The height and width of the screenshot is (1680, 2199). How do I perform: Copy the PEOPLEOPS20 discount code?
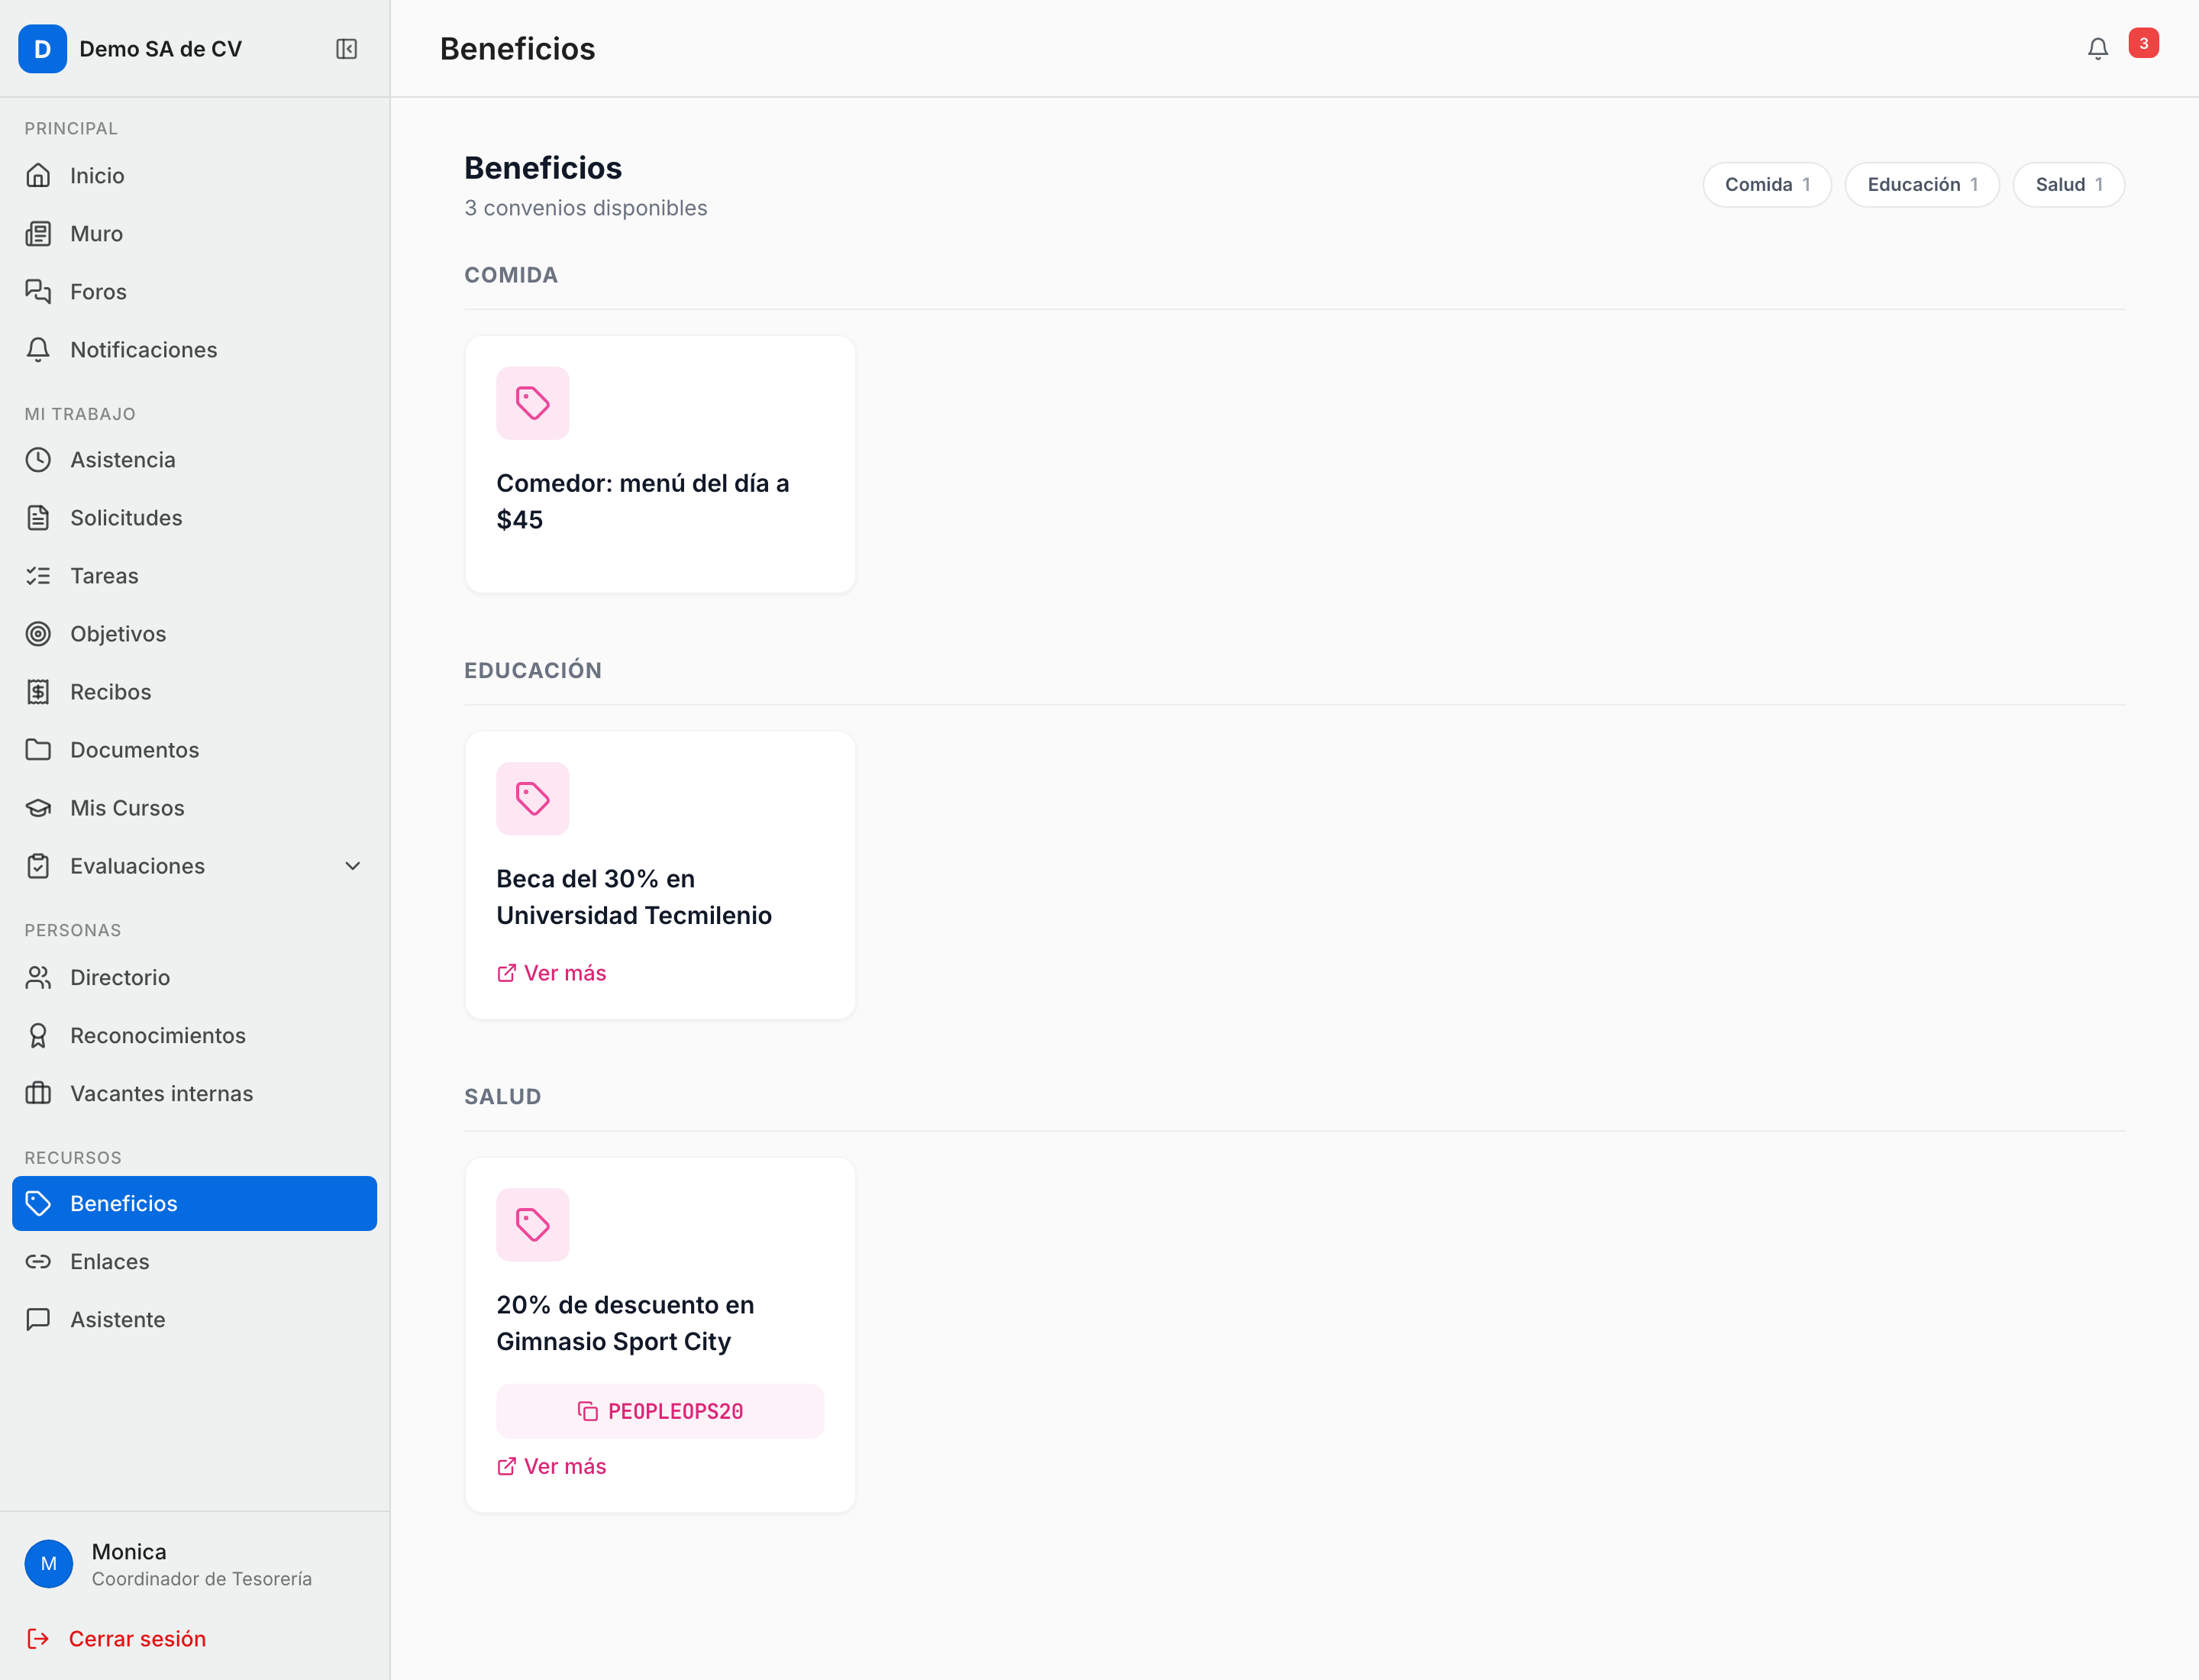click(x=660, y=1411)
